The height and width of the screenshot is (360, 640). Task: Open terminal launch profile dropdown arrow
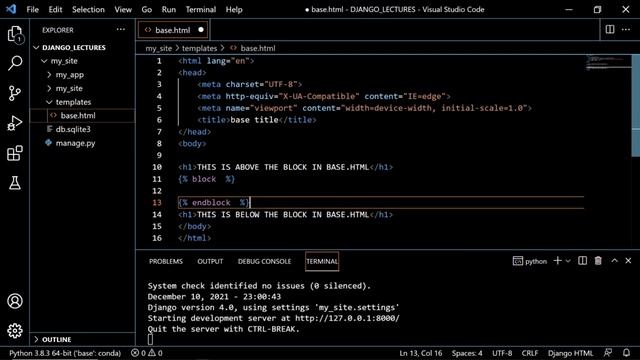coord(568,261)
